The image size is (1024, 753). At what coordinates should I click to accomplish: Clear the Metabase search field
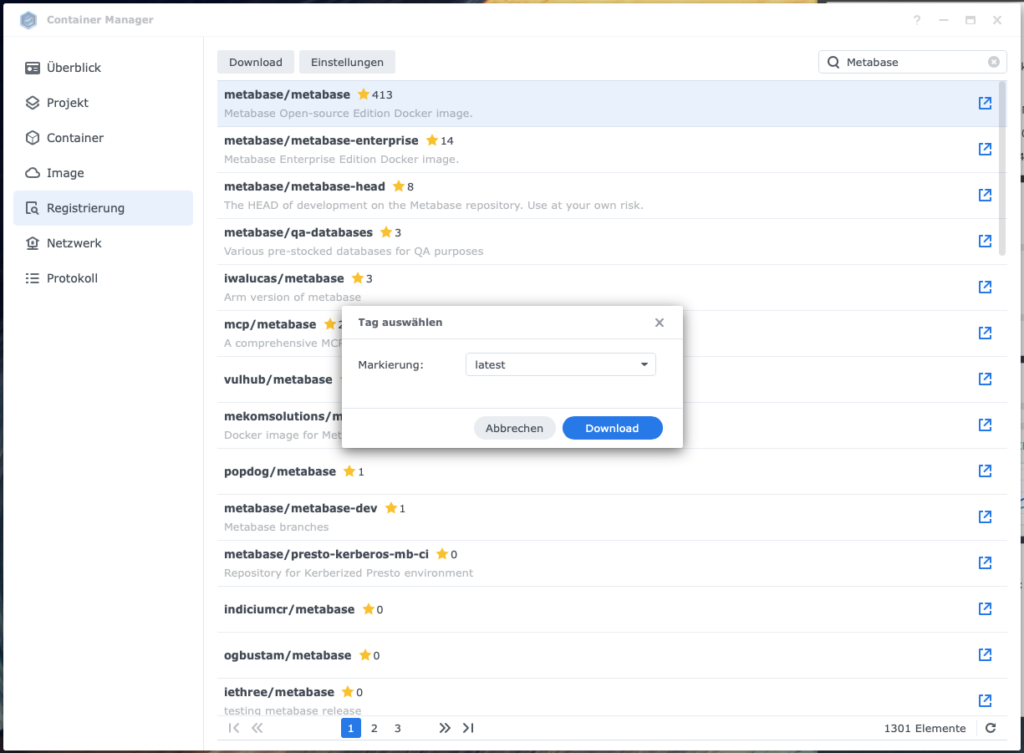pyautogui.click(x=993, y=62)
